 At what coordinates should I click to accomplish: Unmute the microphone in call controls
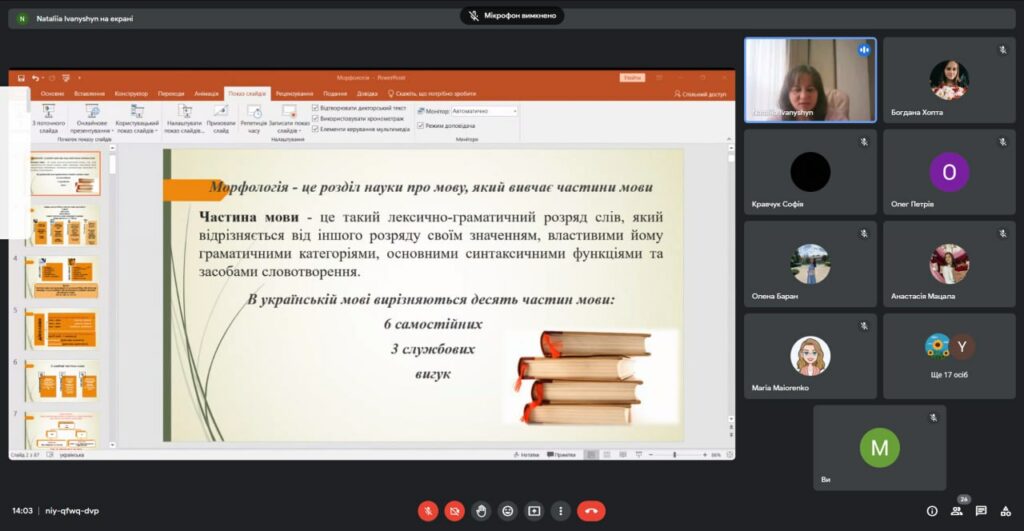point(428,511)
